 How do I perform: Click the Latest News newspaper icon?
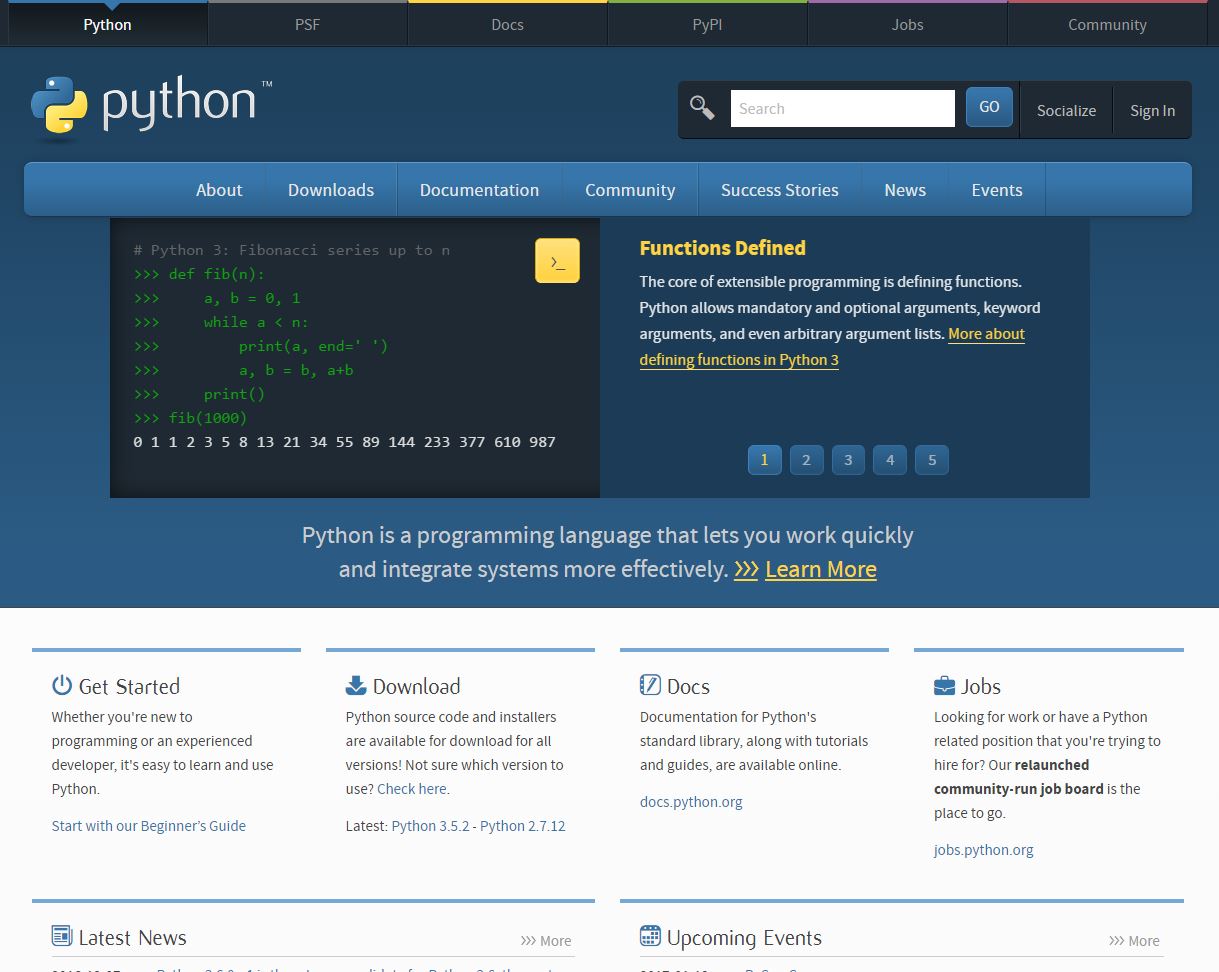click(62, 936)
